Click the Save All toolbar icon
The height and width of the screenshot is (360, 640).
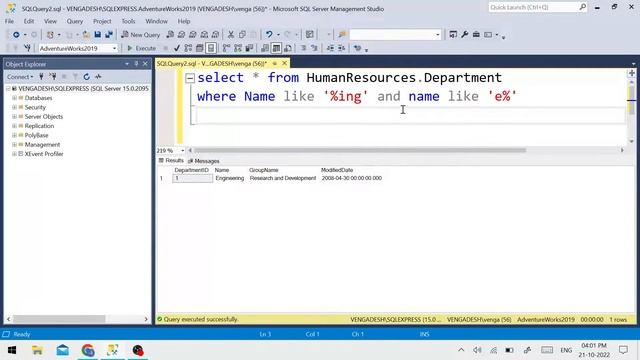(x=109, y=35)
